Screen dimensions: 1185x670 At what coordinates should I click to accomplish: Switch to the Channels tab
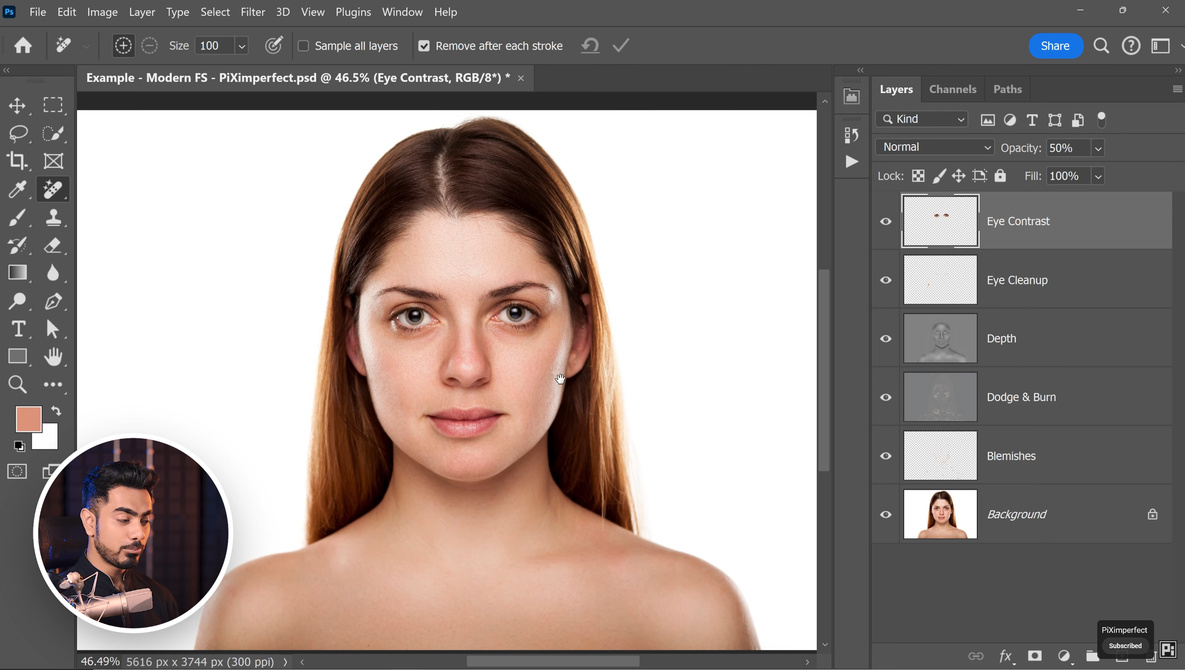point(952,89)
